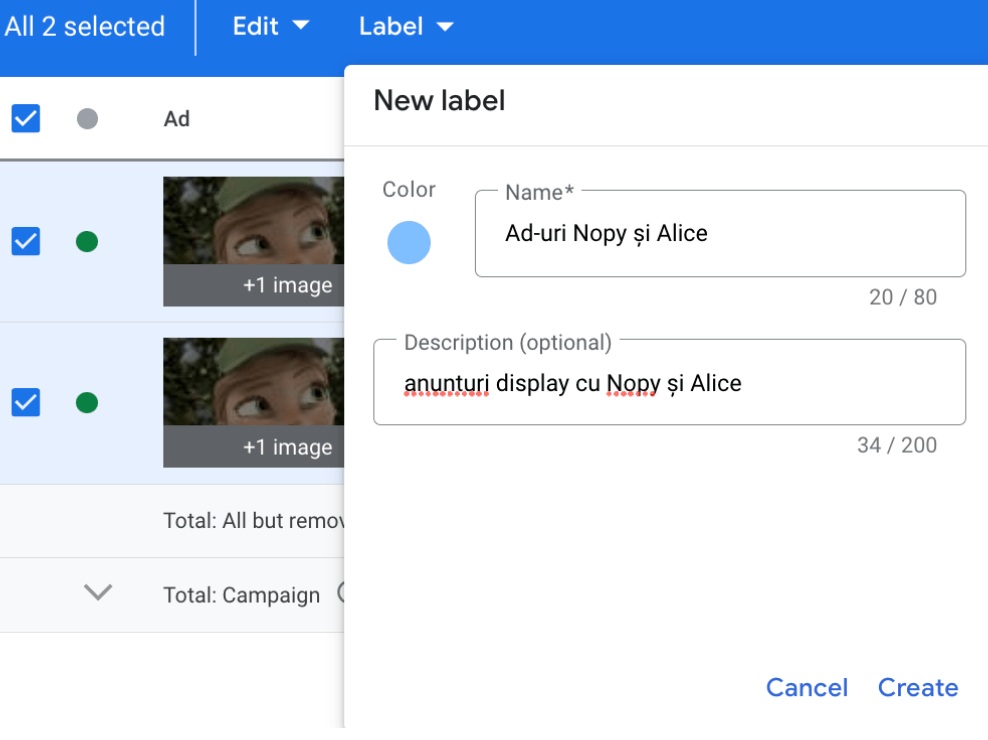
Task: Open the Edit dropdown menu
Action: [270, 27]
